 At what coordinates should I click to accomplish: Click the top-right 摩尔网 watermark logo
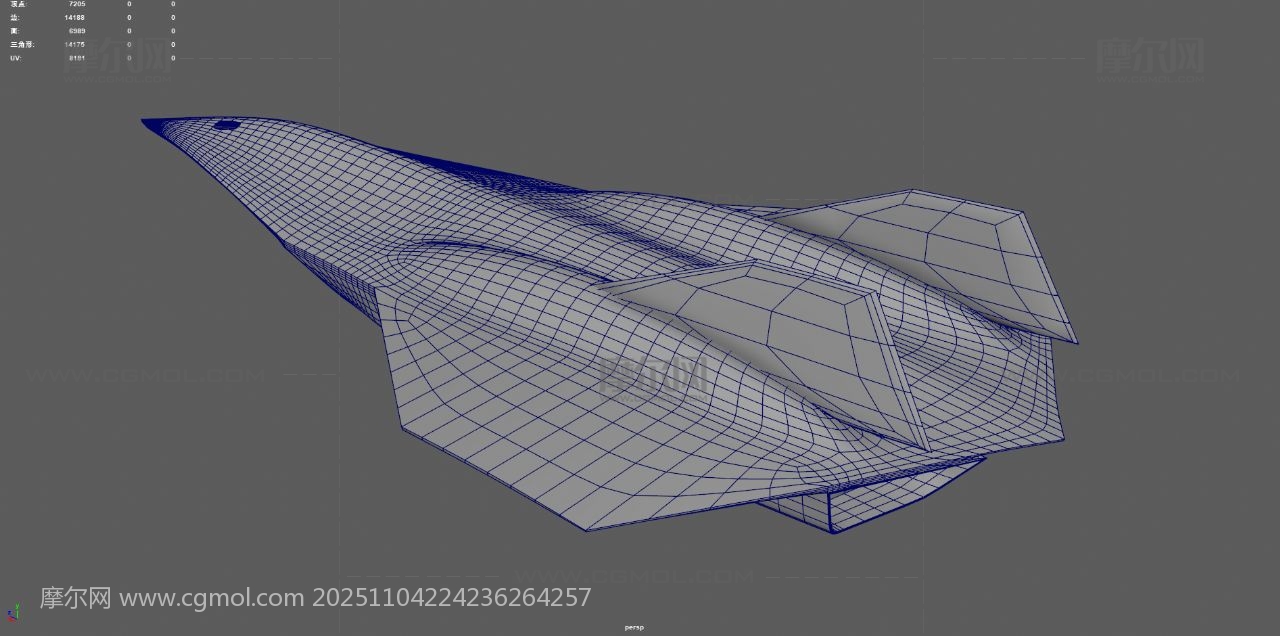coord(1150,57)
